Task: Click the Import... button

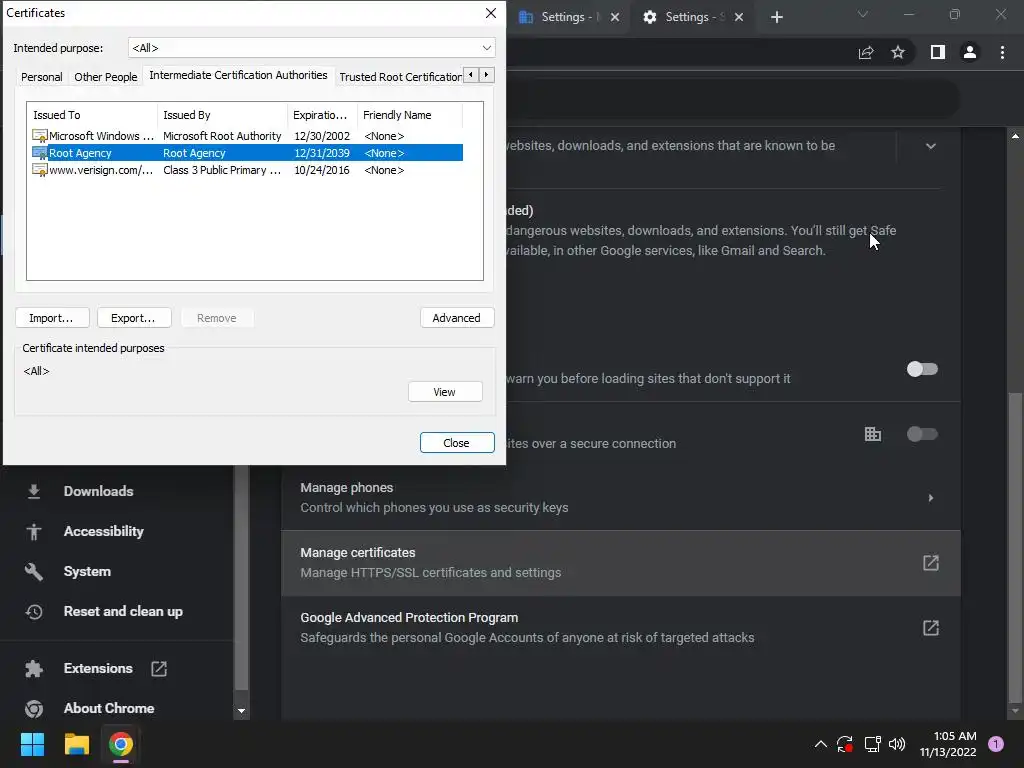Action: point(52,318)
